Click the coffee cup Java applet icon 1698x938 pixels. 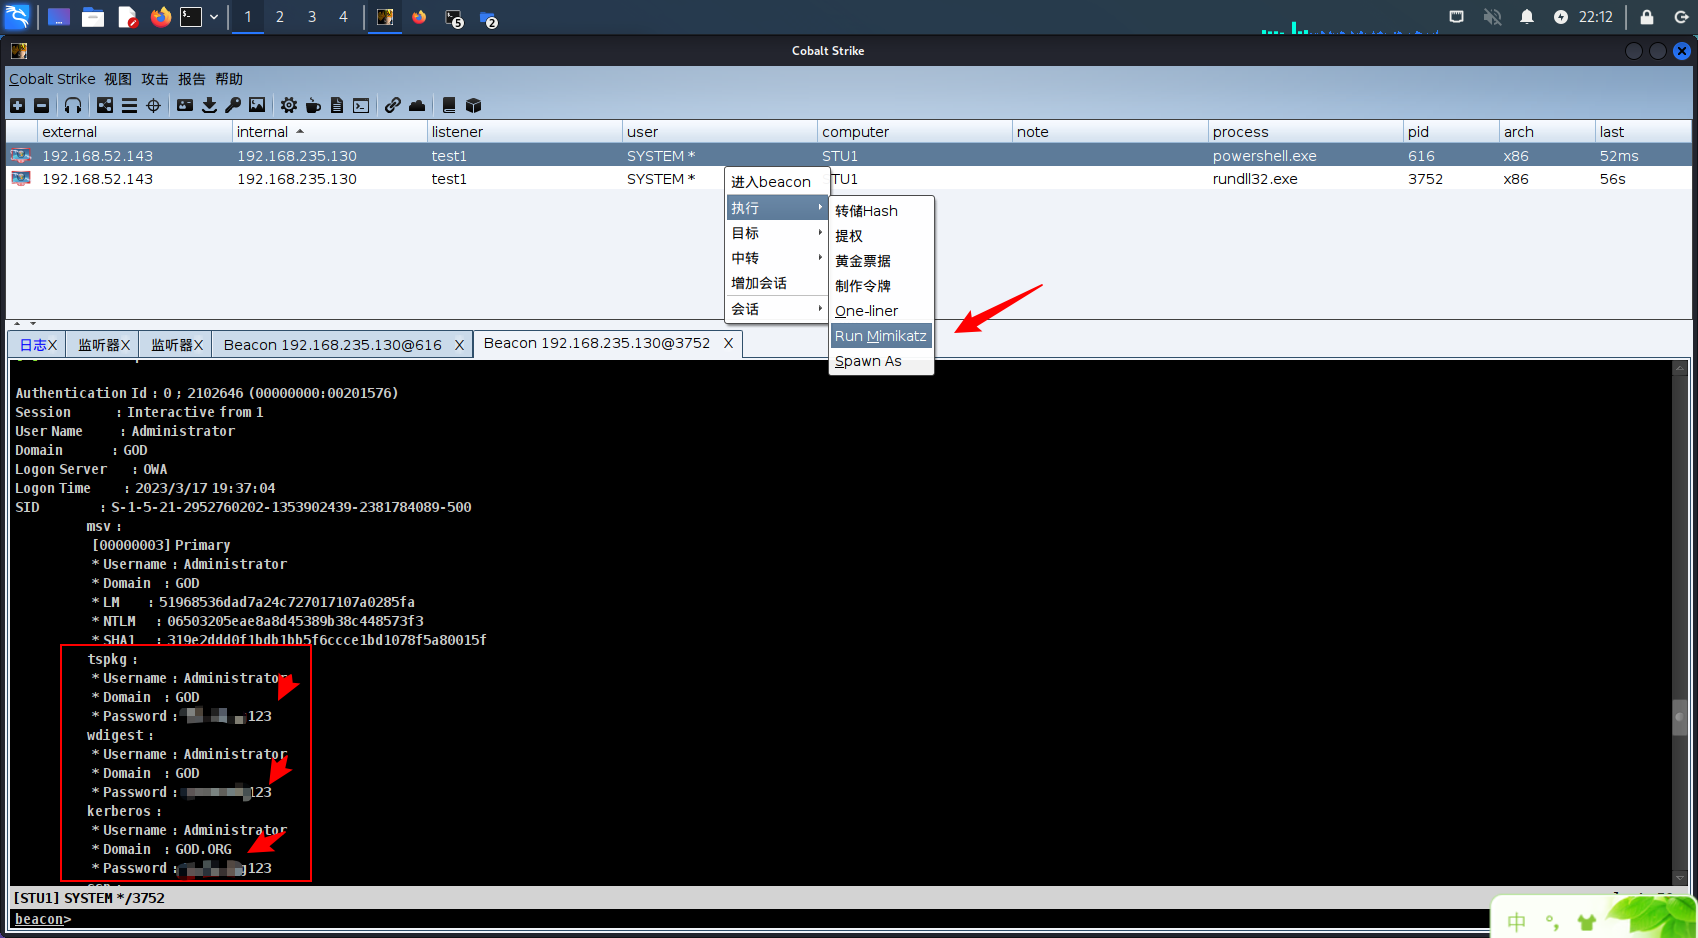[313, 105]
